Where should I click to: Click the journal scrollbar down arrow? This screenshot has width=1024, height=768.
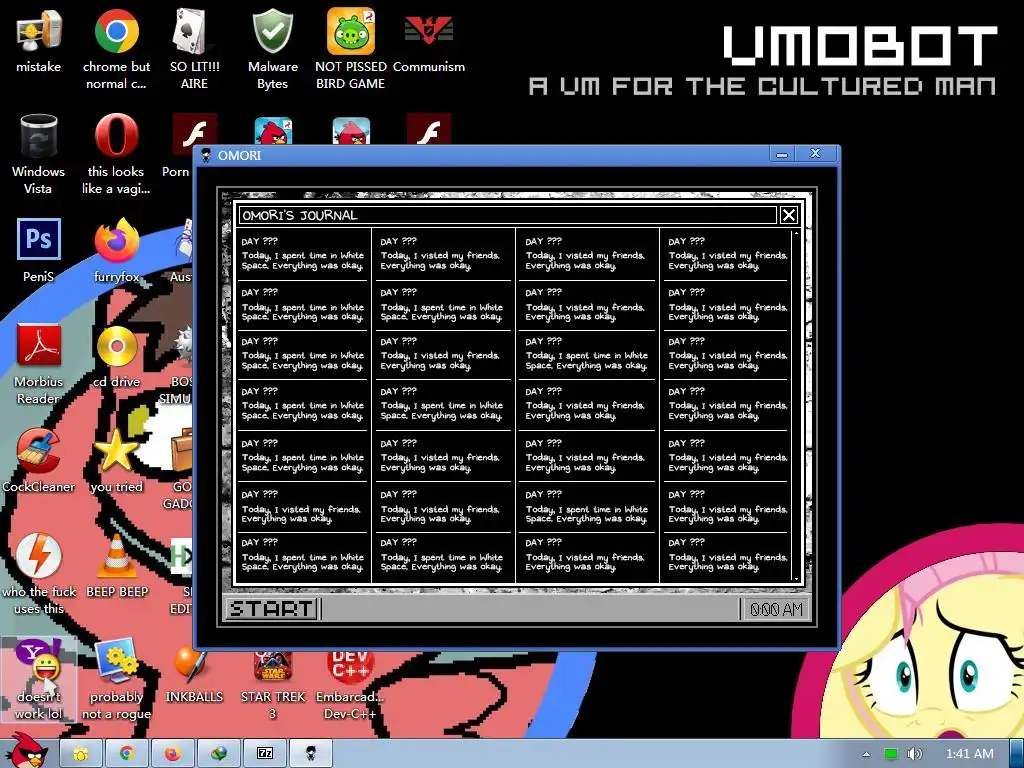(796, 579)
